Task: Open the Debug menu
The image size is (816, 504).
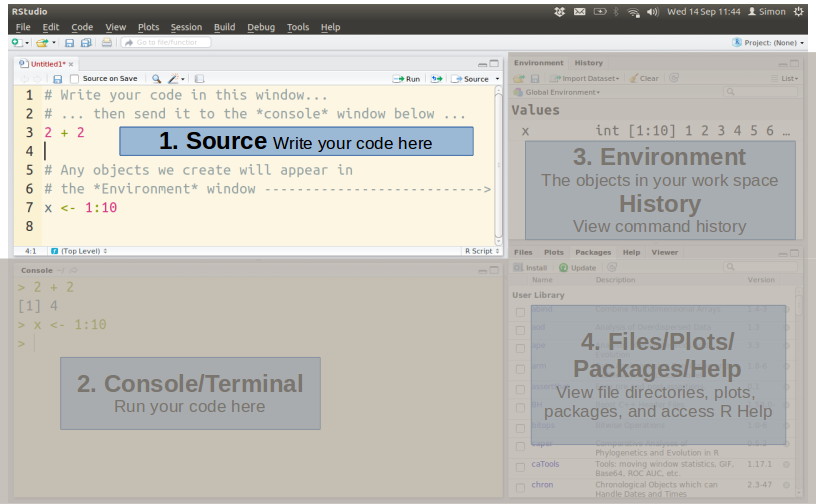Action: pyautogui.click(x=261, y=27)
